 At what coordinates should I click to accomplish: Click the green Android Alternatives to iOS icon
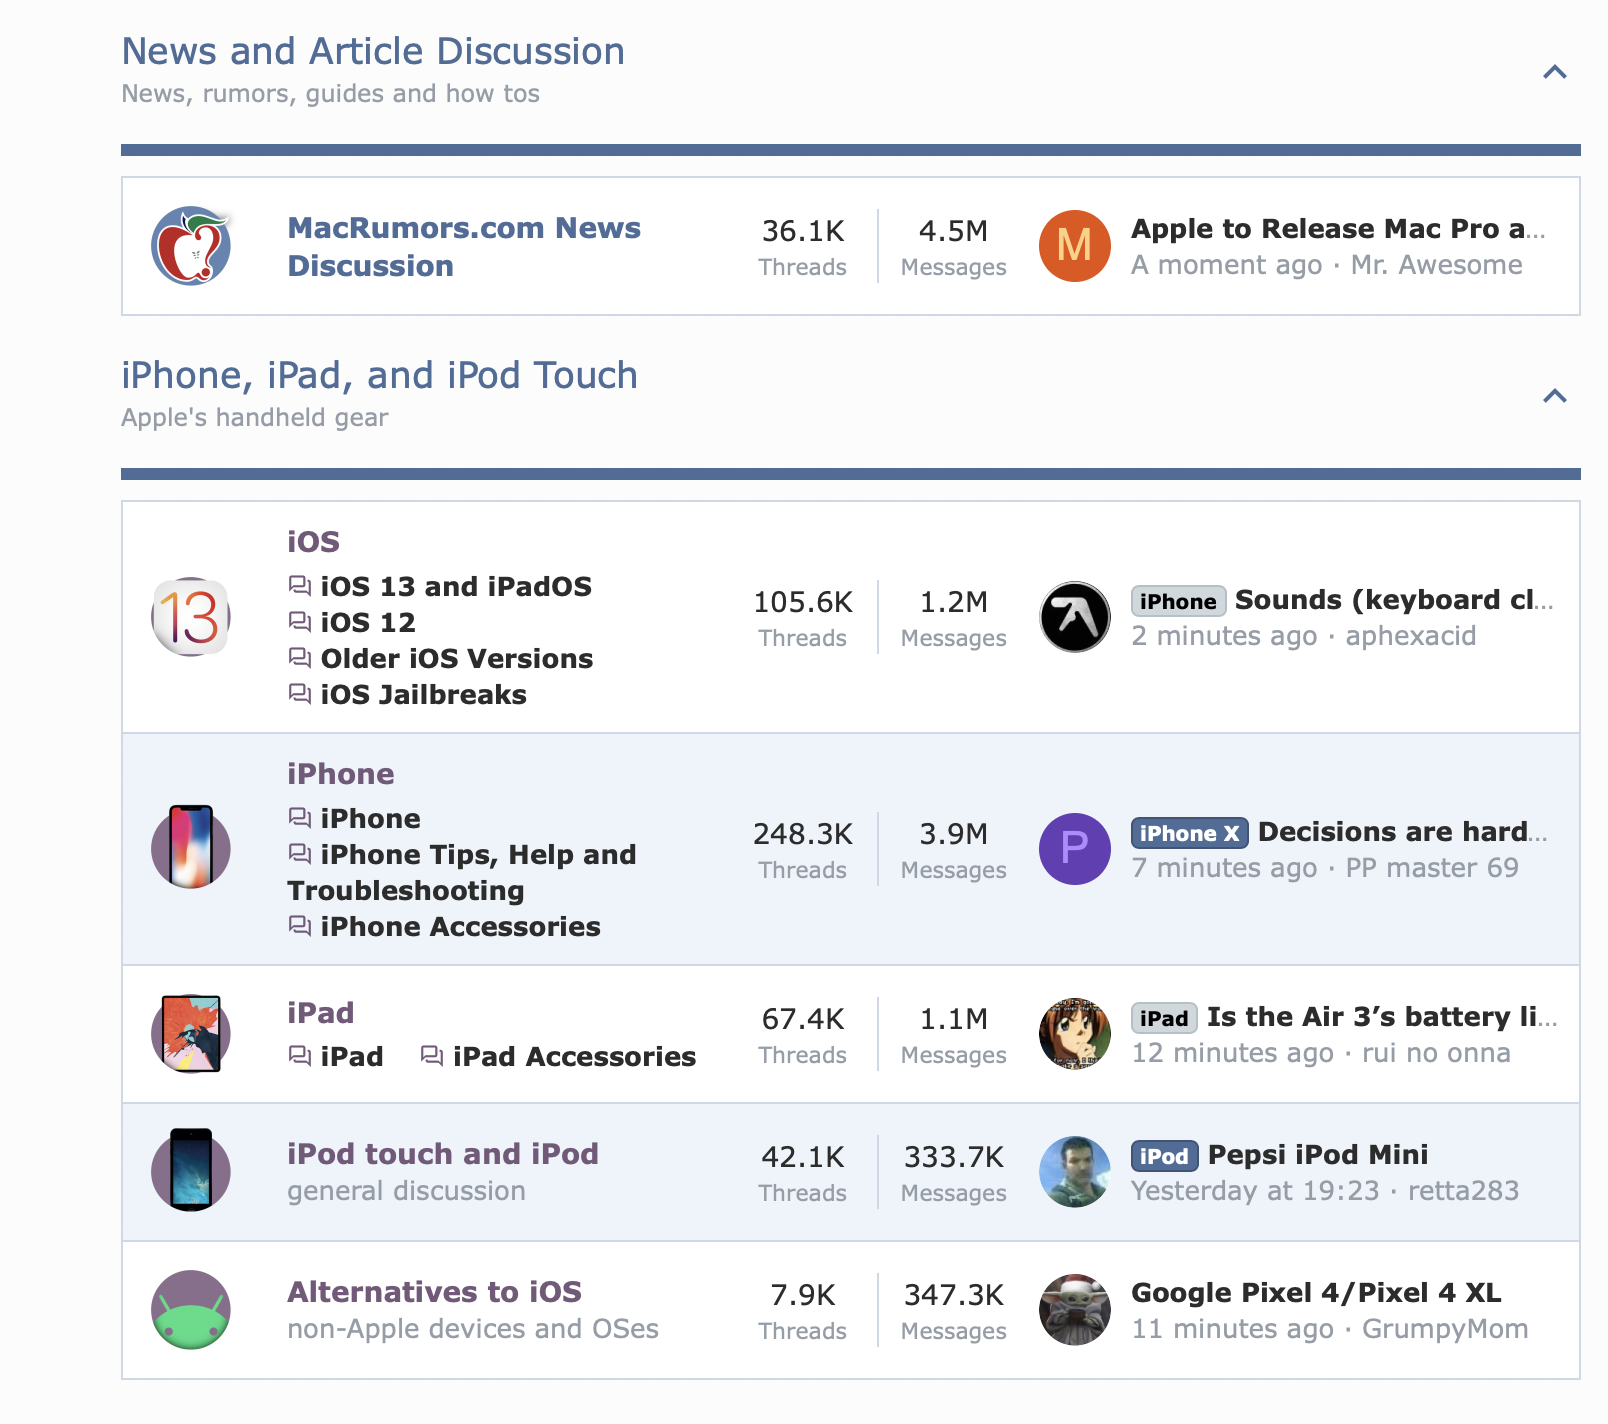pos(191,1310)
